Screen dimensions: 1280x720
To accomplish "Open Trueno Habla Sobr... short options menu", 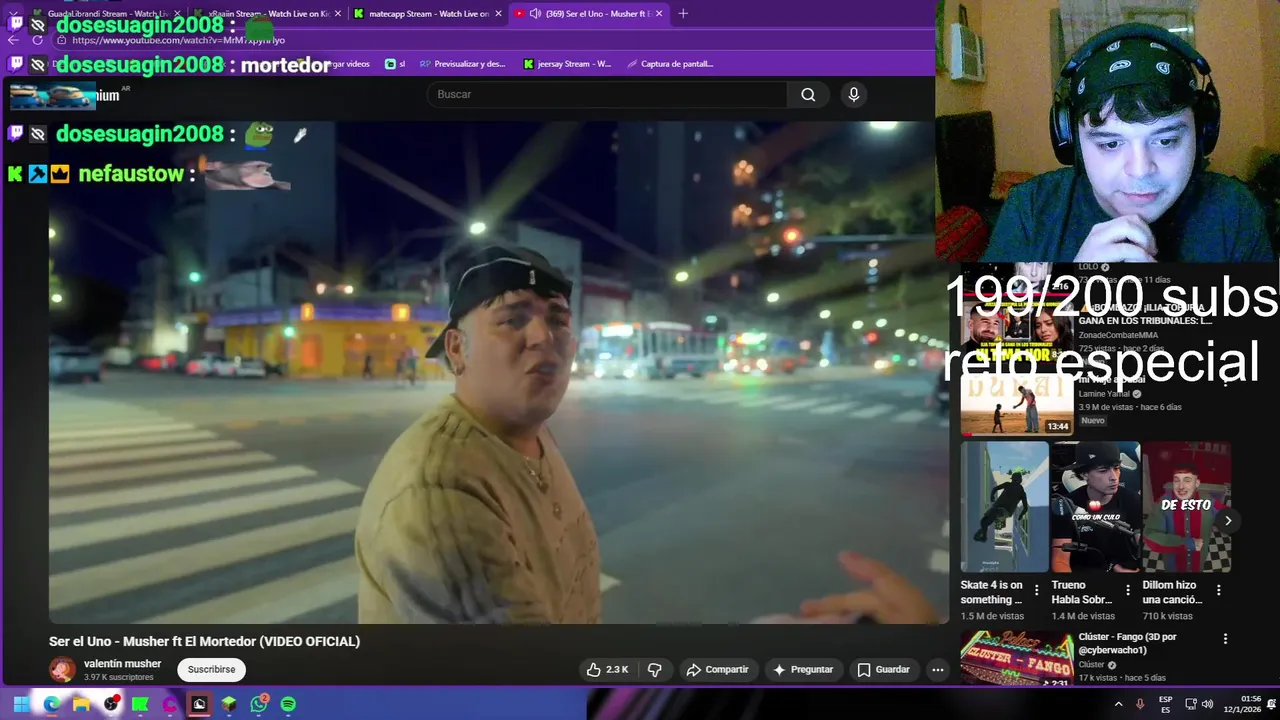I will [1127, 590].
